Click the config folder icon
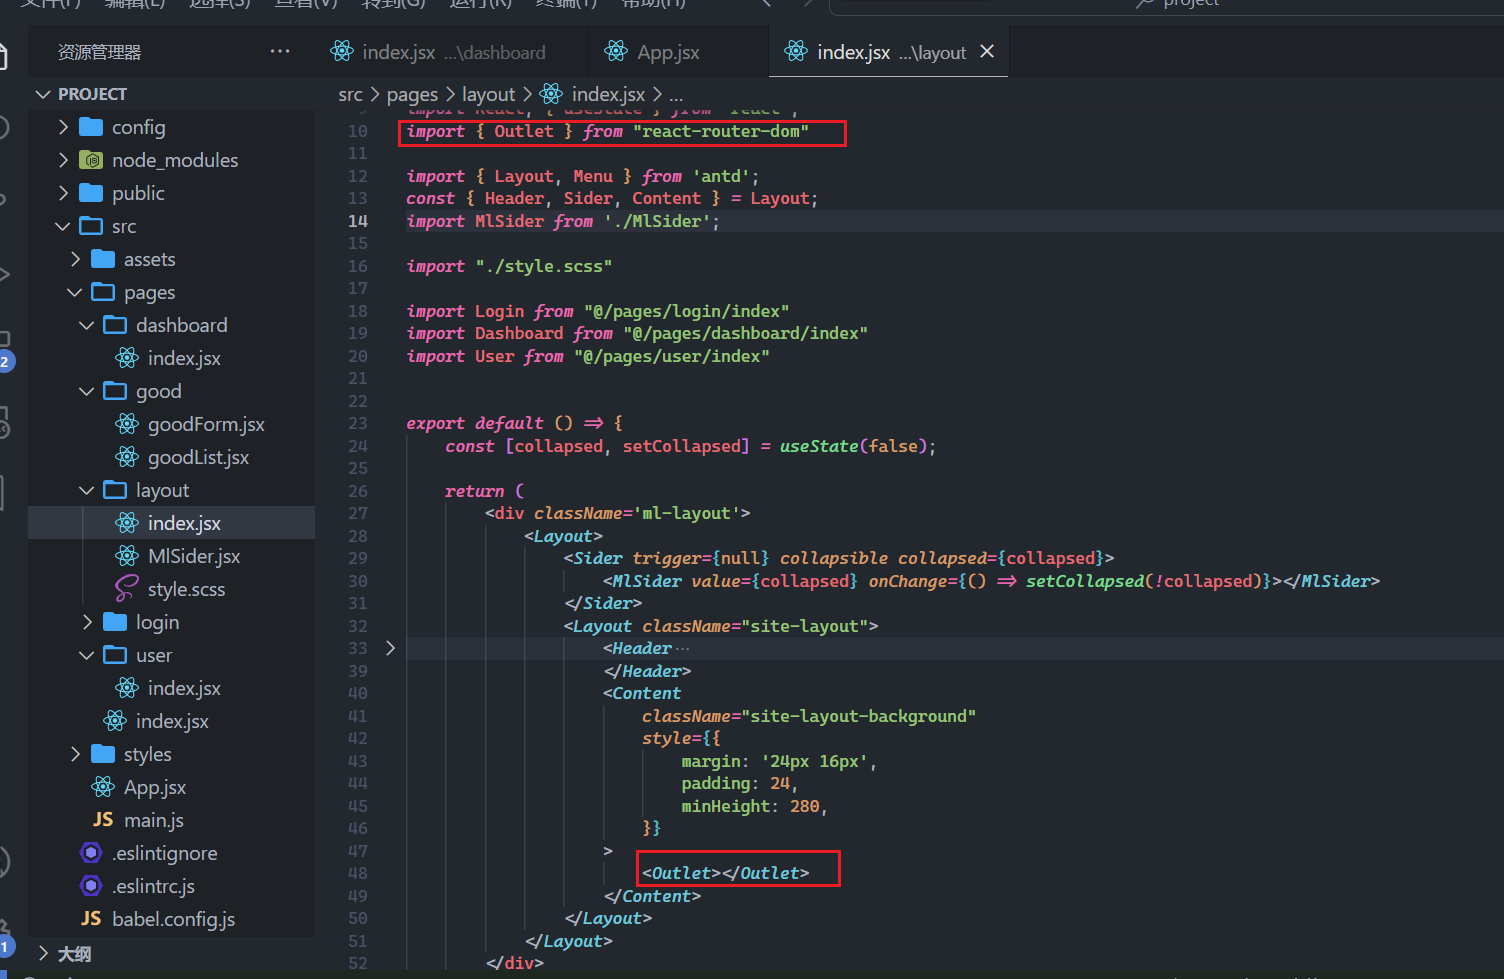Image resolution: width=1504 pixels, height=979 pixels. click(x=91, y=127)
